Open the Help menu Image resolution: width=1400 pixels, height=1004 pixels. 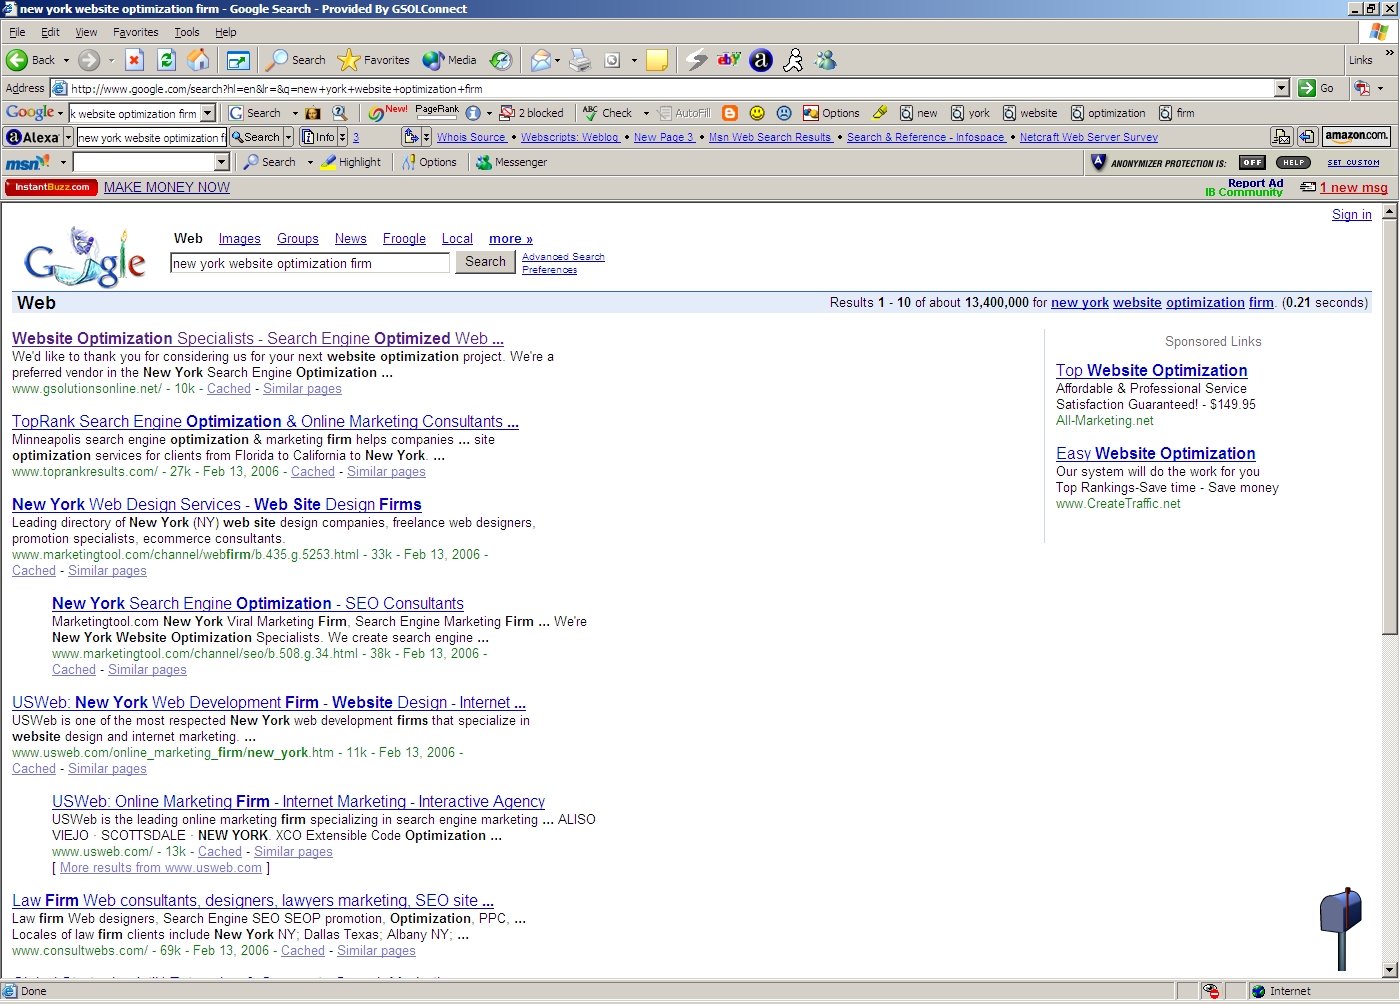[x=226, y=32]
